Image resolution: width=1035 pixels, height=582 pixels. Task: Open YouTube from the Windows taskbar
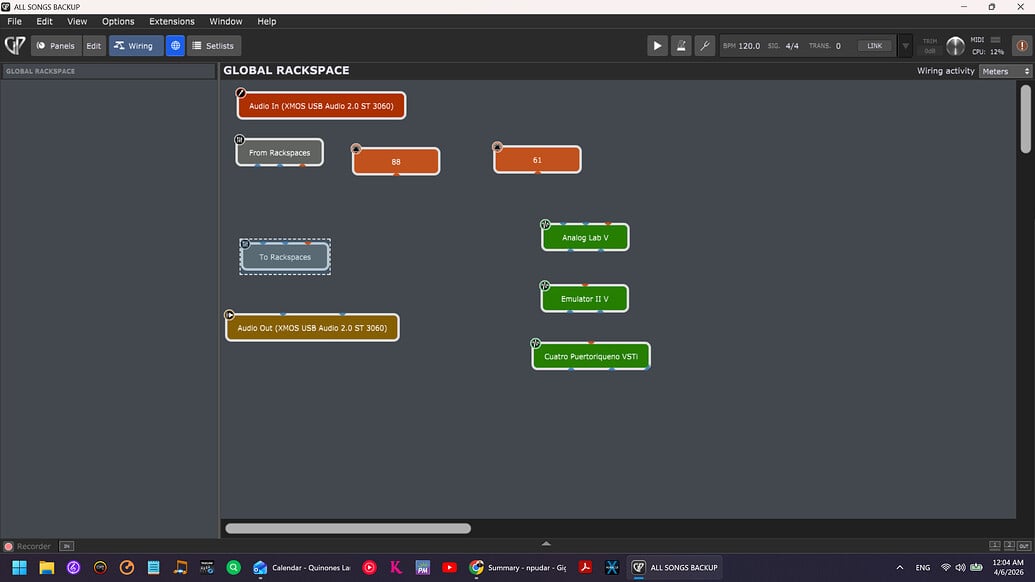[x=449, y=567]
